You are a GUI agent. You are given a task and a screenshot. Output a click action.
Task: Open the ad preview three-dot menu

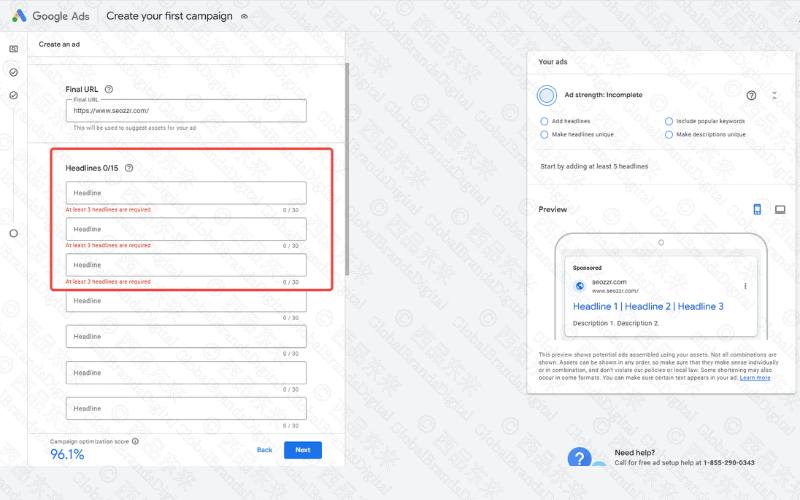click(745, 286)
